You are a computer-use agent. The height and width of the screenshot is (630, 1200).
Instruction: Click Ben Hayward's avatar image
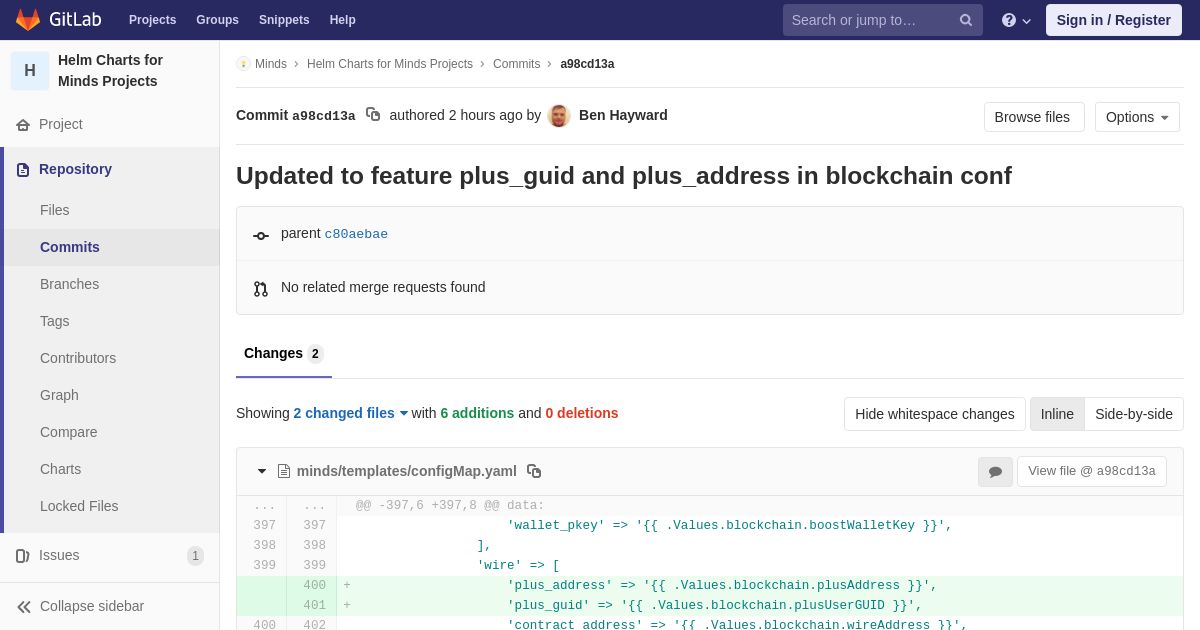click(559, 116)
